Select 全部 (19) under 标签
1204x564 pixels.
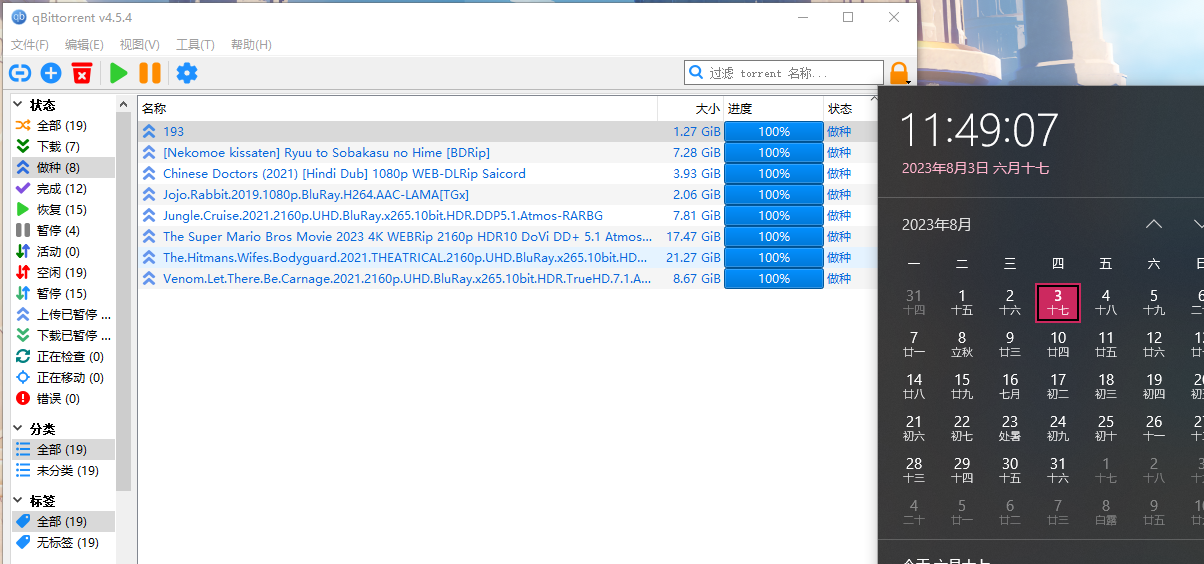click(x=62, y=522)
